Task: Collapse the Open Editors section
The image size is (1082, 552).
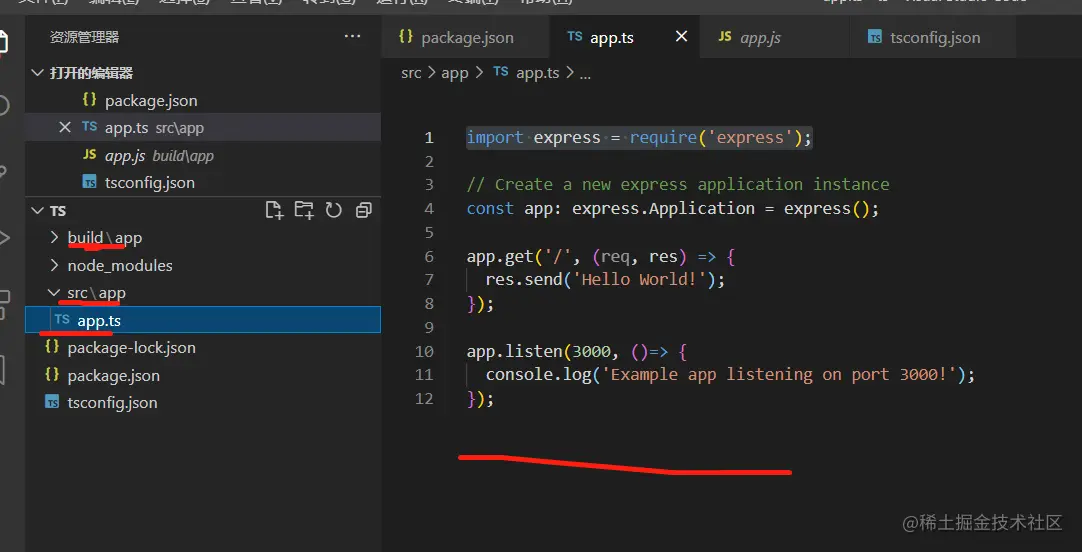Action: coord(38,73)
